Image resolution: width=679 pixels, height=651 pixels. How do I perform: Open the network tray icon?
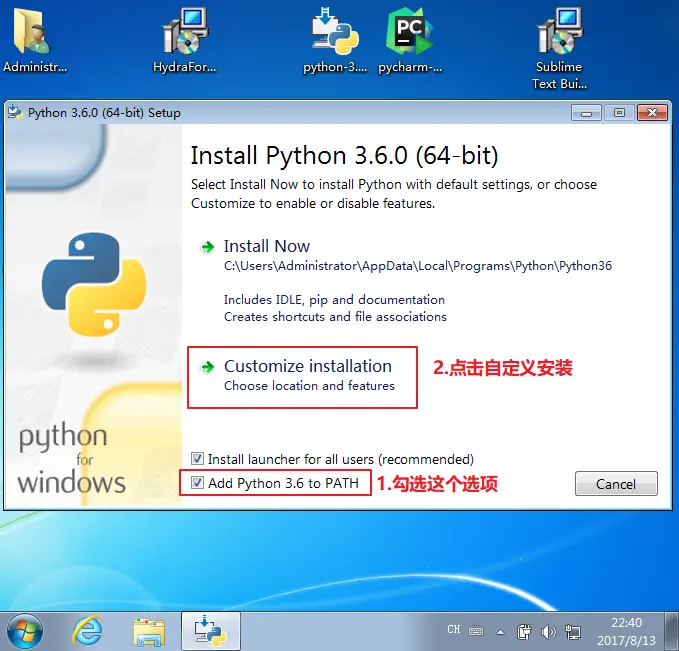[573, 632]
